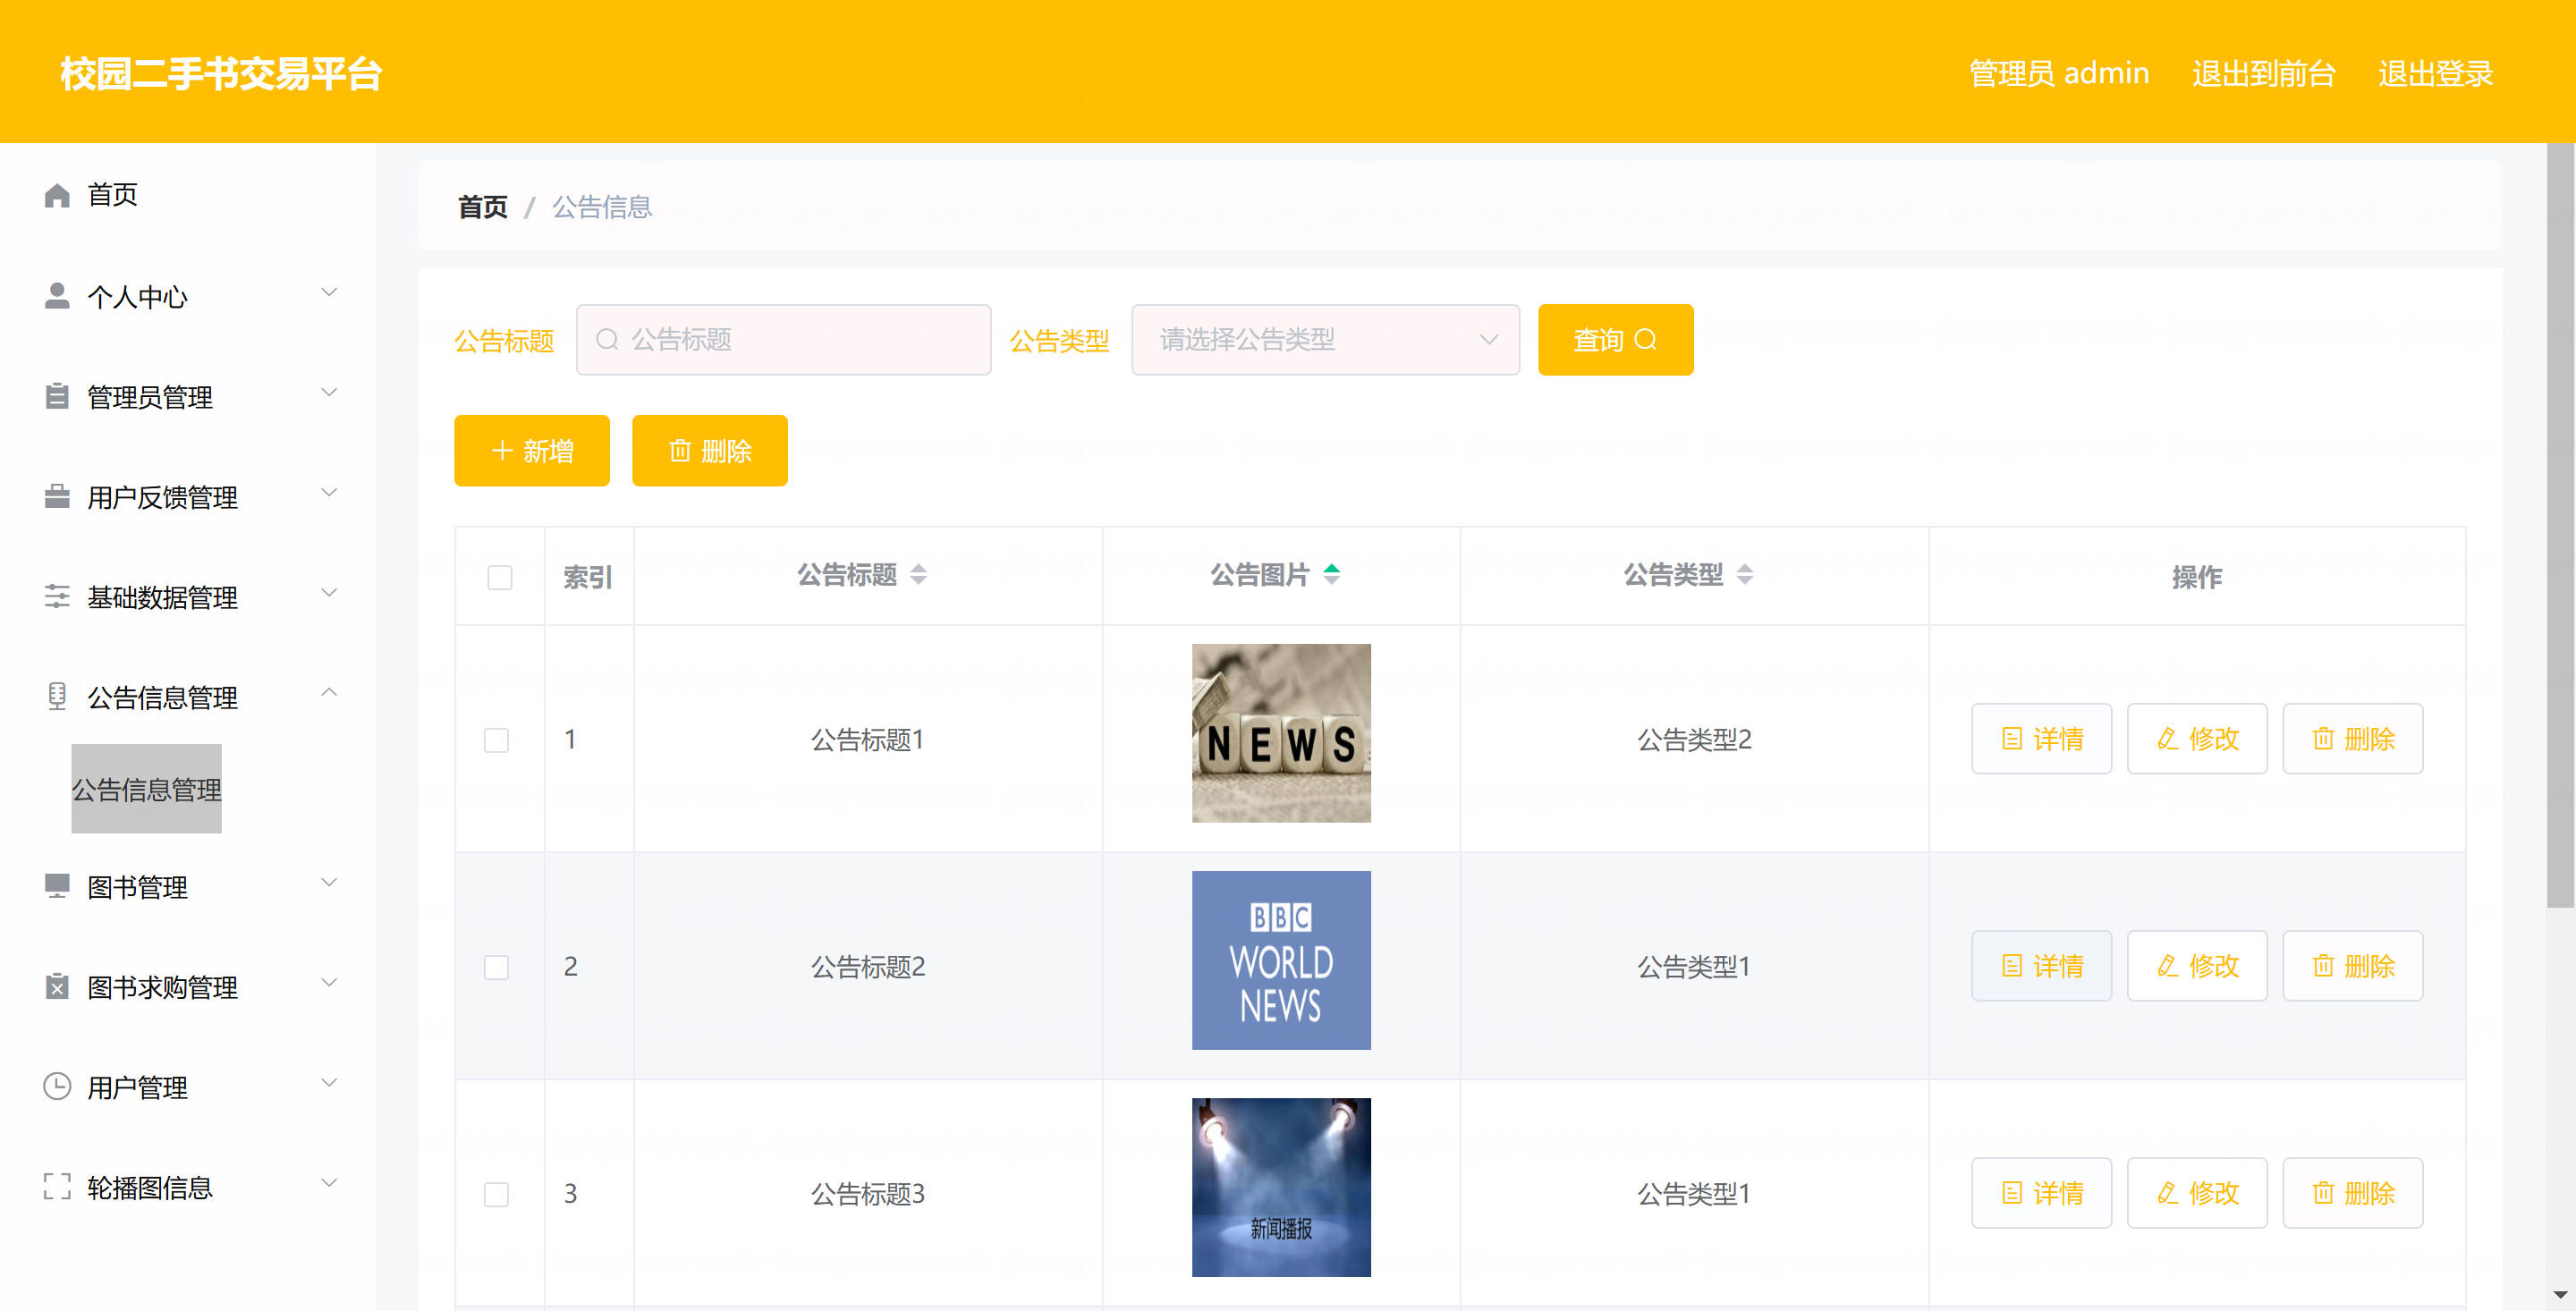
Task: Click the 公告类型2 cell in row 1
Action: point(1694,739)
